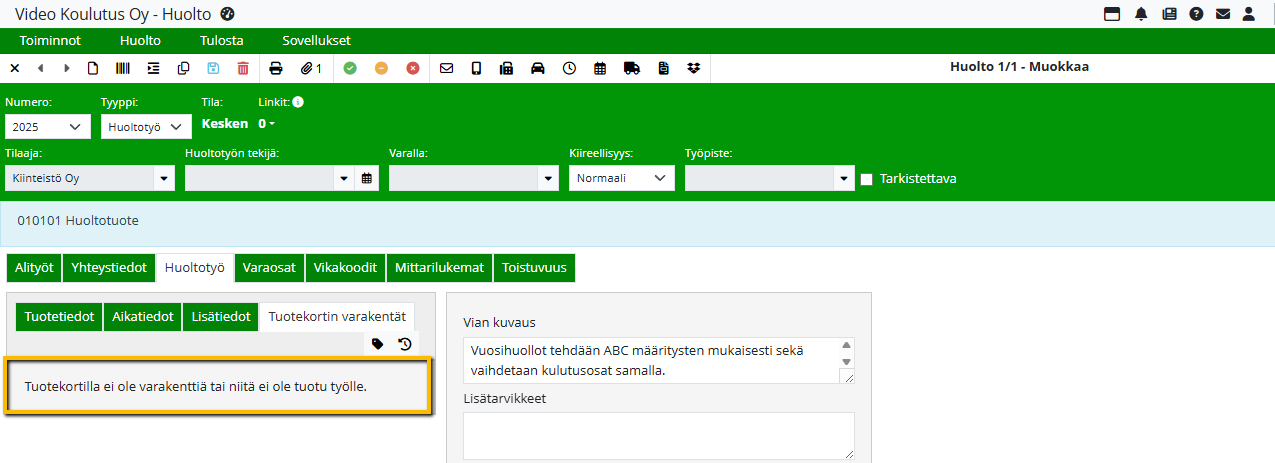Click the truck delivery icon
The width and height of the screenshot is (1275, 463).
pos(631,68)
